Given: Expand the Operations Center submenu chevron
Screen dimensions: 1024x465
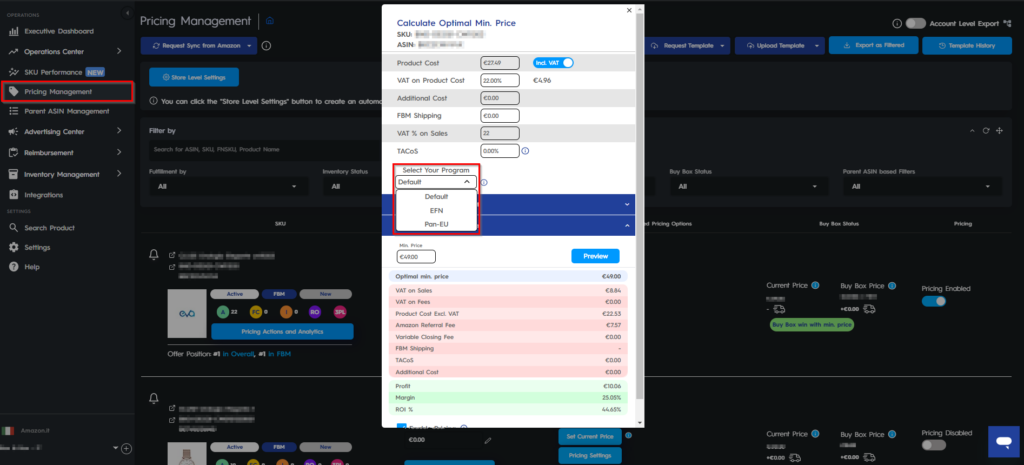Looking at the screenshot, I should 119,51.
